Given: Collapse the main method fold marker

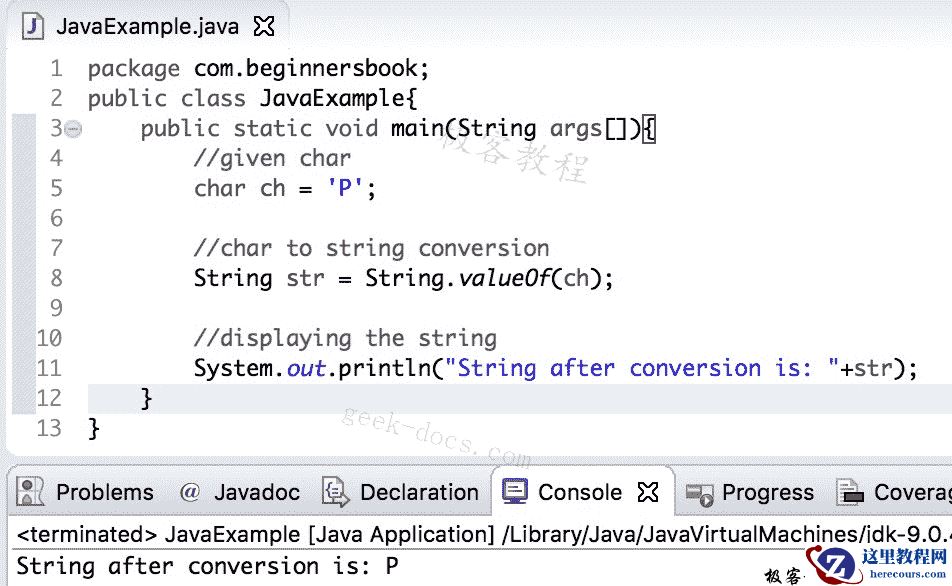Looking at the screenshot, I should (71, 128).
